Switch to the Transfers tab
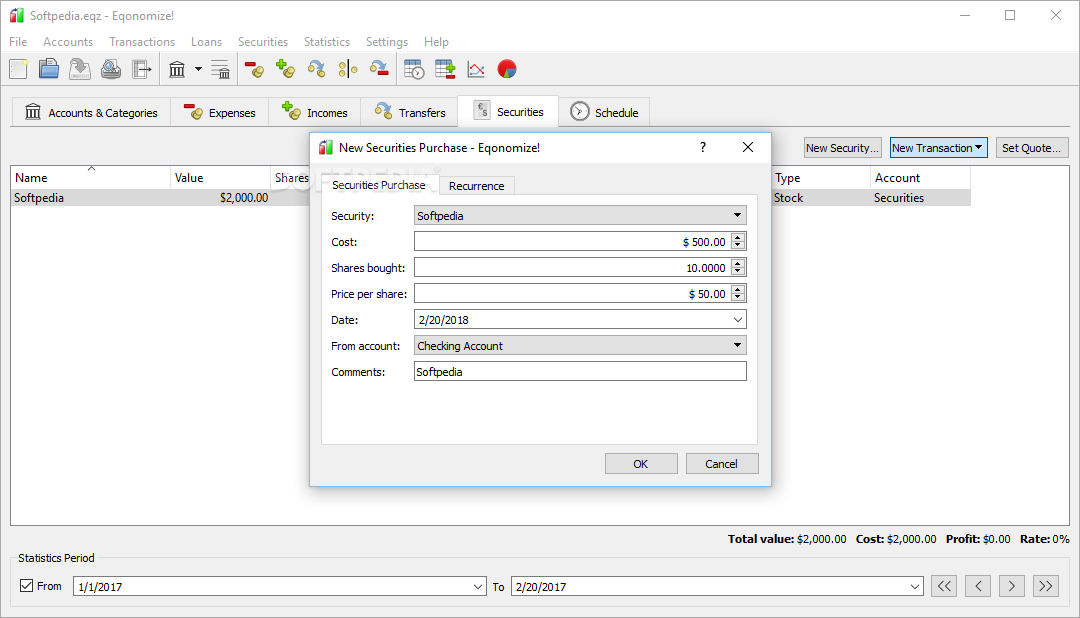 coord(409,112)
